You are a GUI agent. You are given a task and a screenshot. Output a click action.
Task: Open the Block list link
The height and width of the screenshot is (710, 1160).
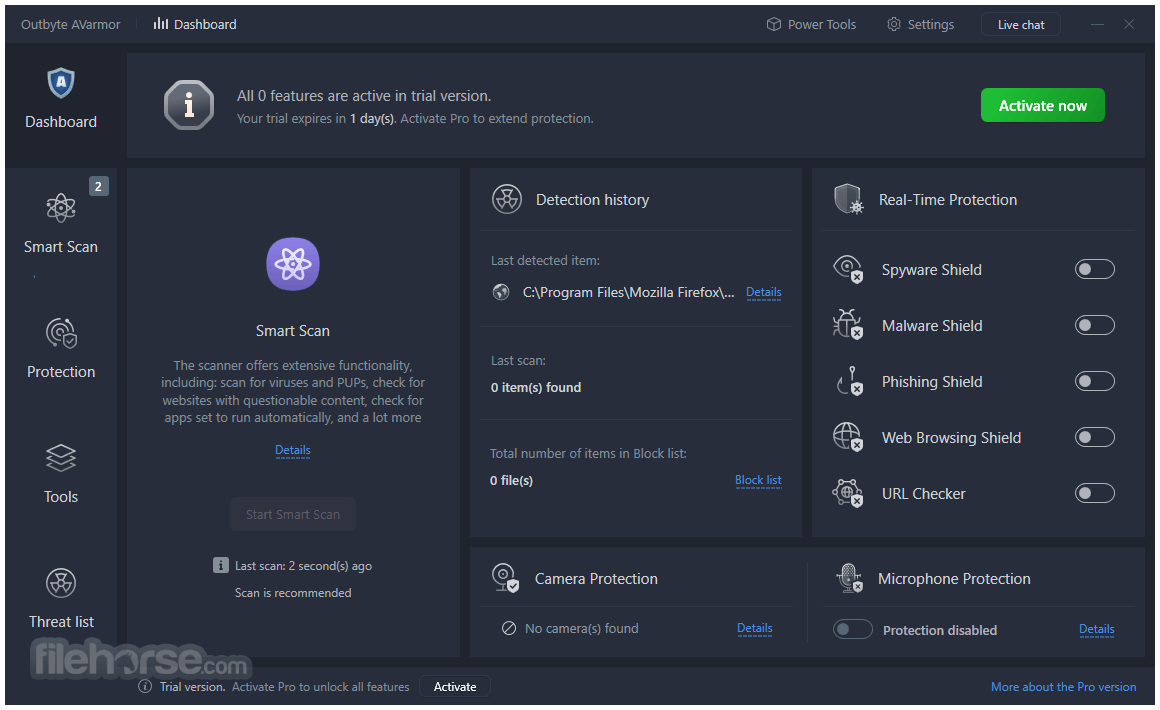coord(758,481)
